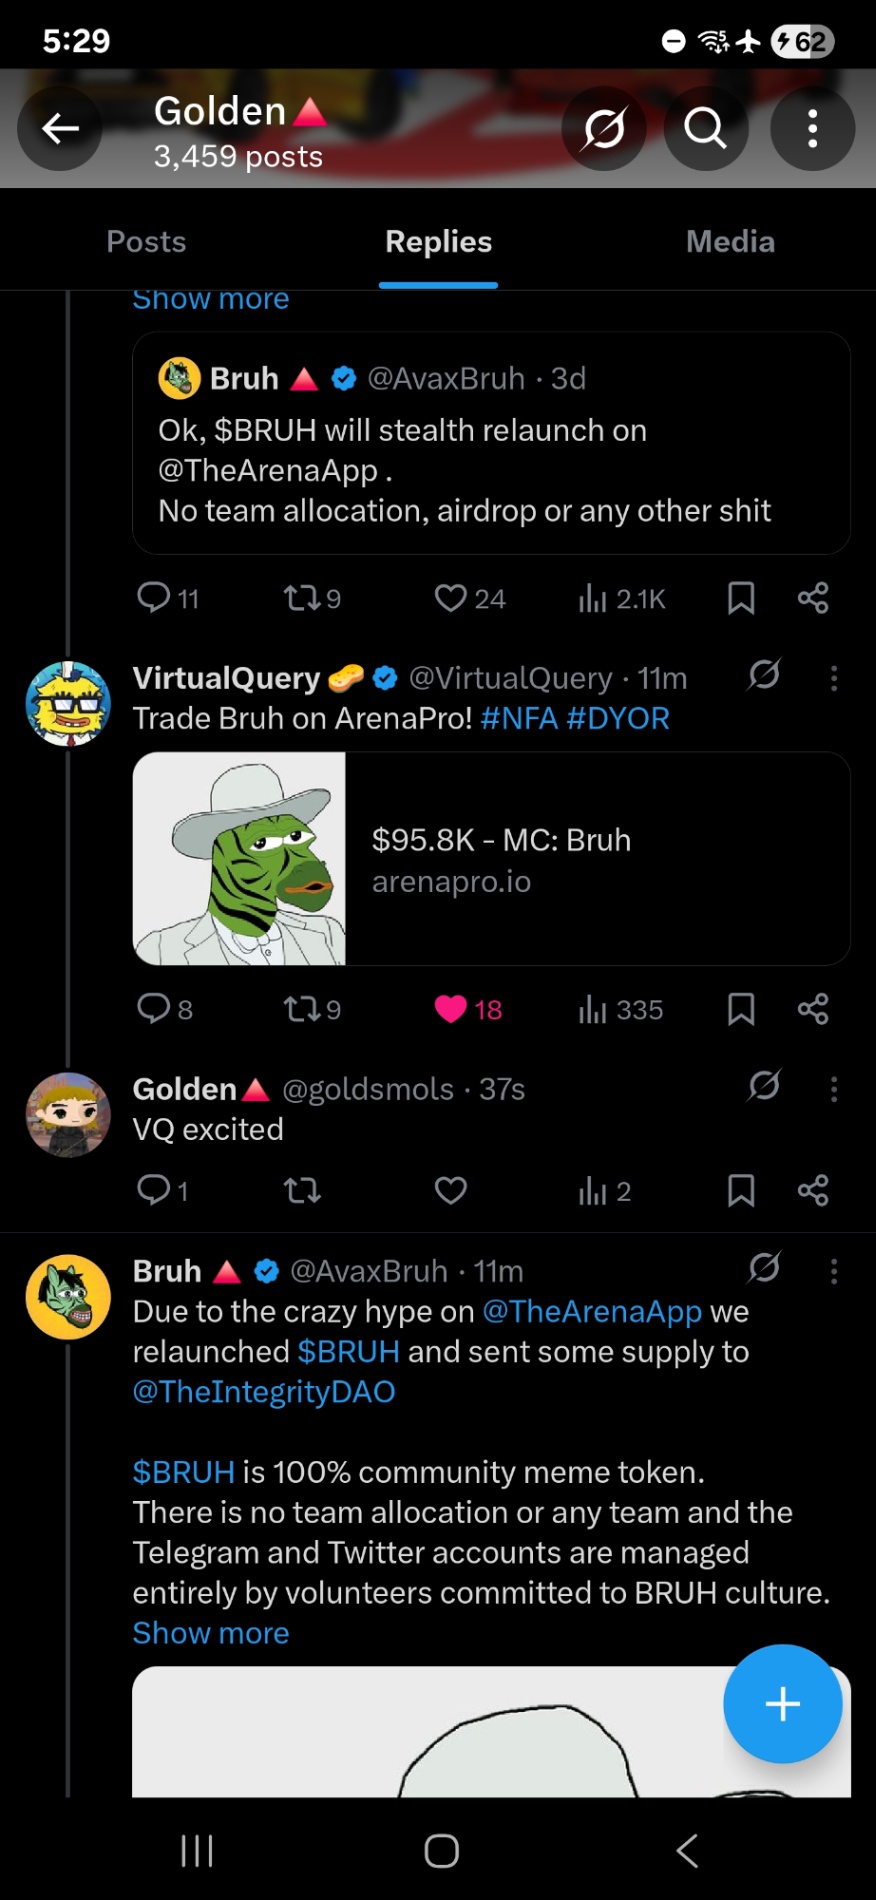Open the #NFA hashtag link
The image size is (876, 1900).
point(519,718)
